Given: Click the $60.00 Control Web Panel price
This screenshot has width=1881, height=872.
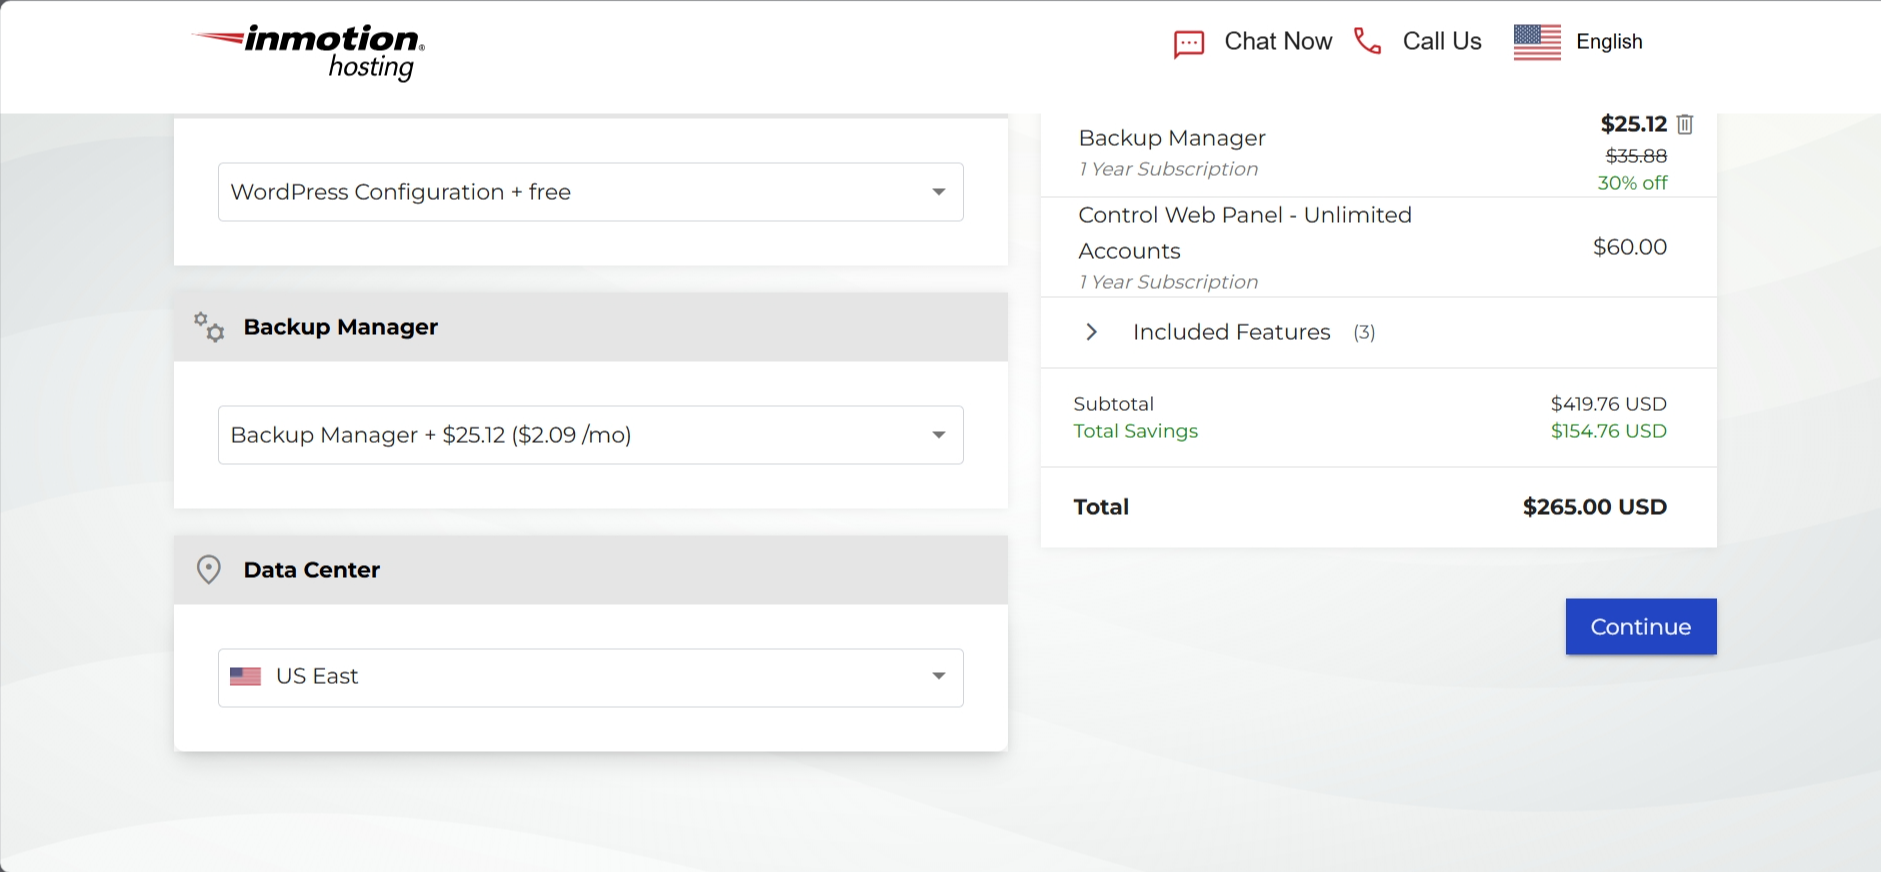Looking at the screenshot, I should (x=1630, y=247).
